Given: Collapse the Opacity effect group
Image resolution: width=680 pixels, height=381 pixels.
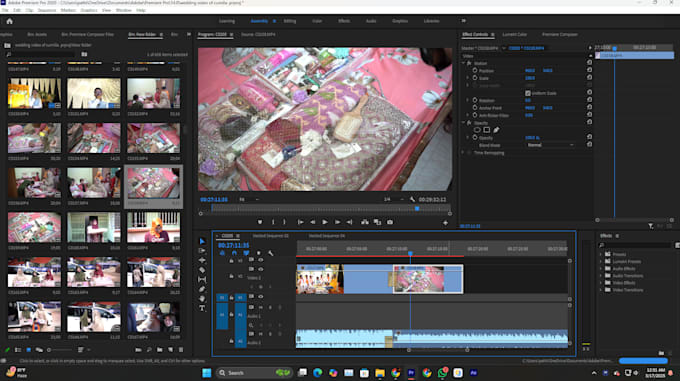Looking at the screenshot, I should [463, 123].
